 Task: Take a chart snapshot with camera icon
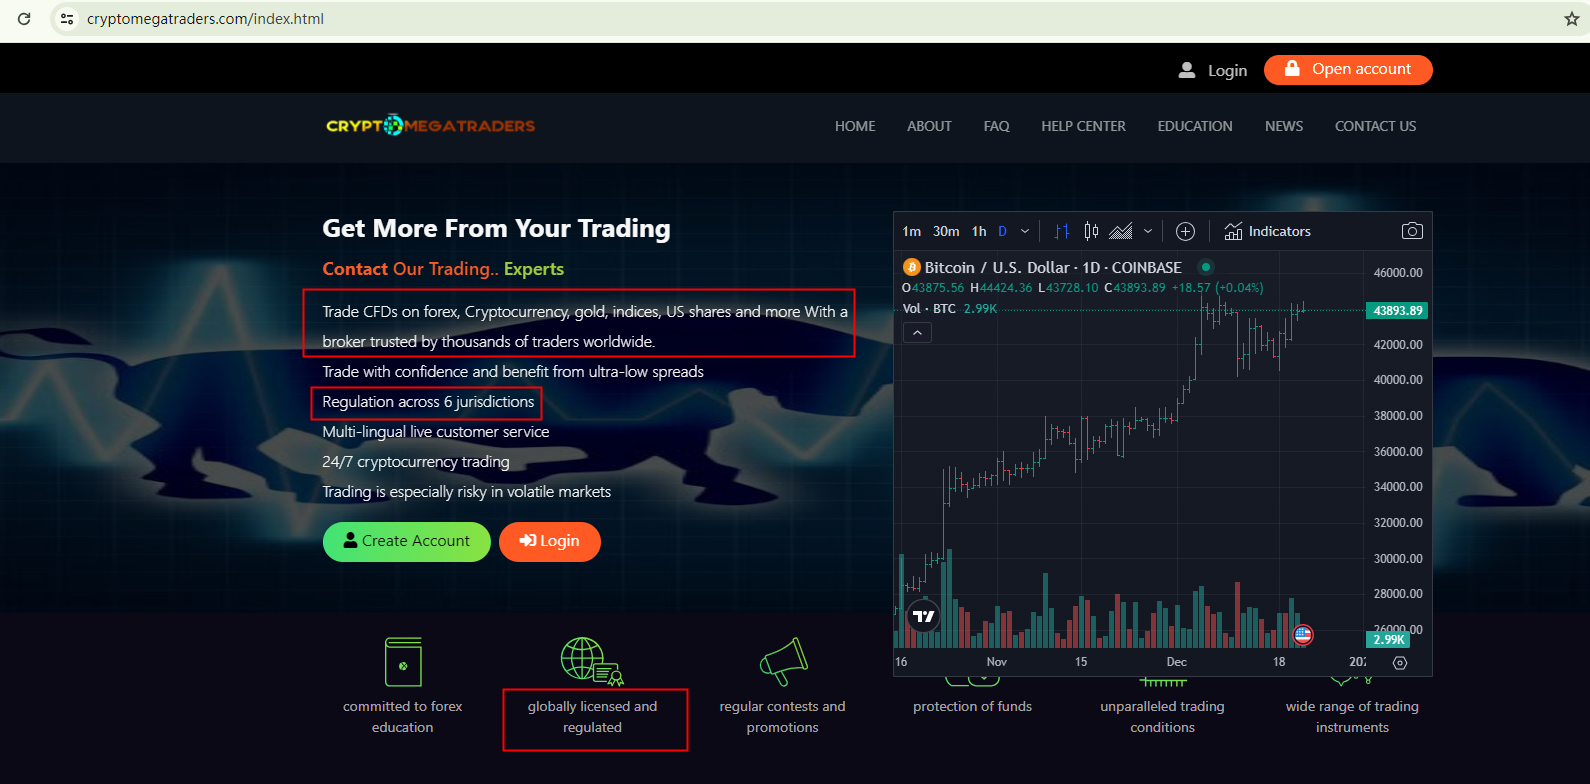(x=1412, y=231)
